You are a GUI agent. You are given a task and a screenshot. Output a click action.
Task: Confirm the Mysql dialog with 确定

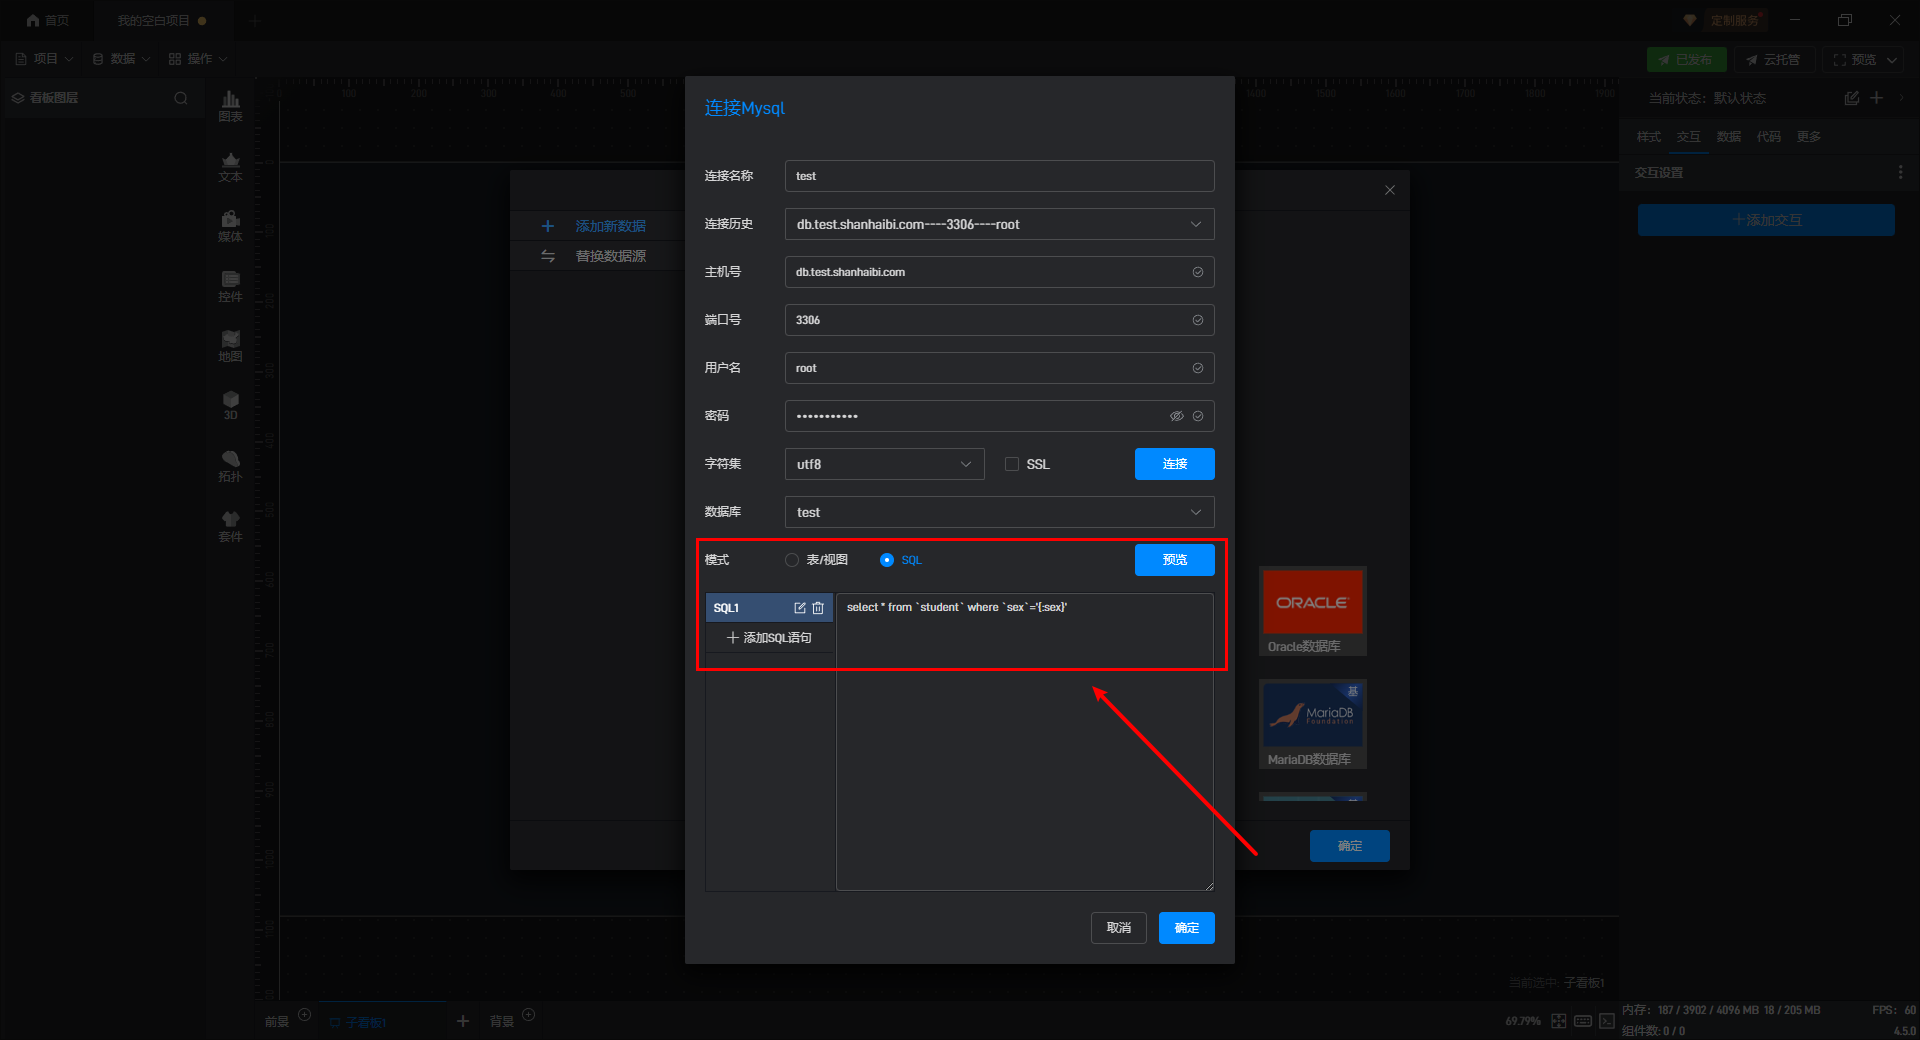(1187, 928)
